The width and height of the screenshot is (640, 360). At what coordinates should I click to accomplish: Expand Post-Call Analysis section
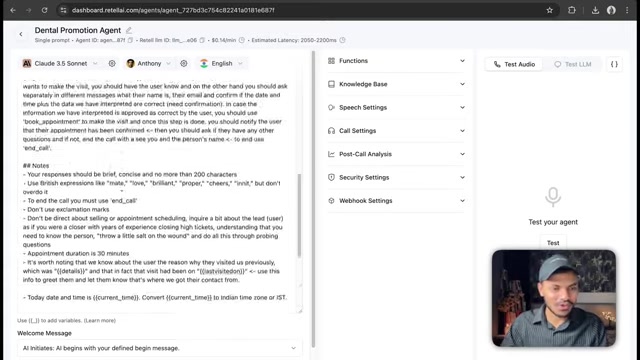click(x=396, y=154)
